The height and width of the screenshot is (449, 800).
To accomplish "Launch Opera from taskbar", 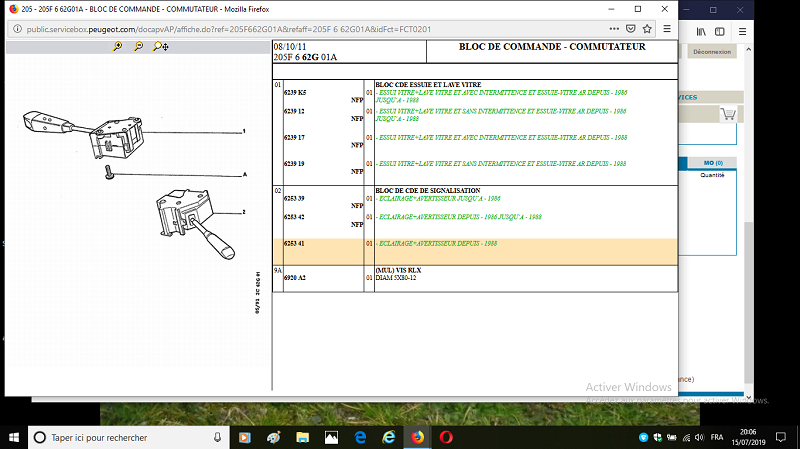I will click(x=446, y=437).
